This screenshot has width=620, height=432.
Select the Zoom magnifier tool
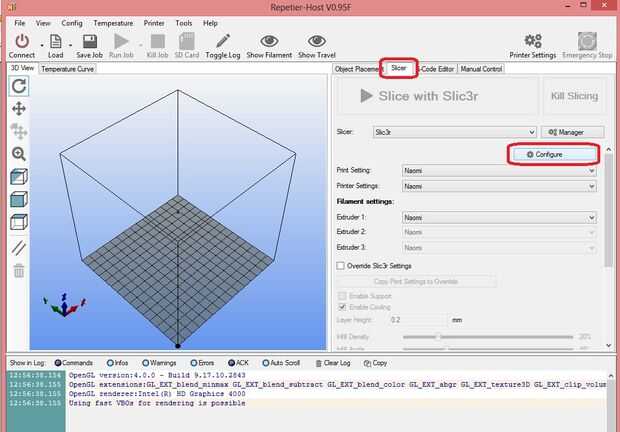click(x=19, y=154)
